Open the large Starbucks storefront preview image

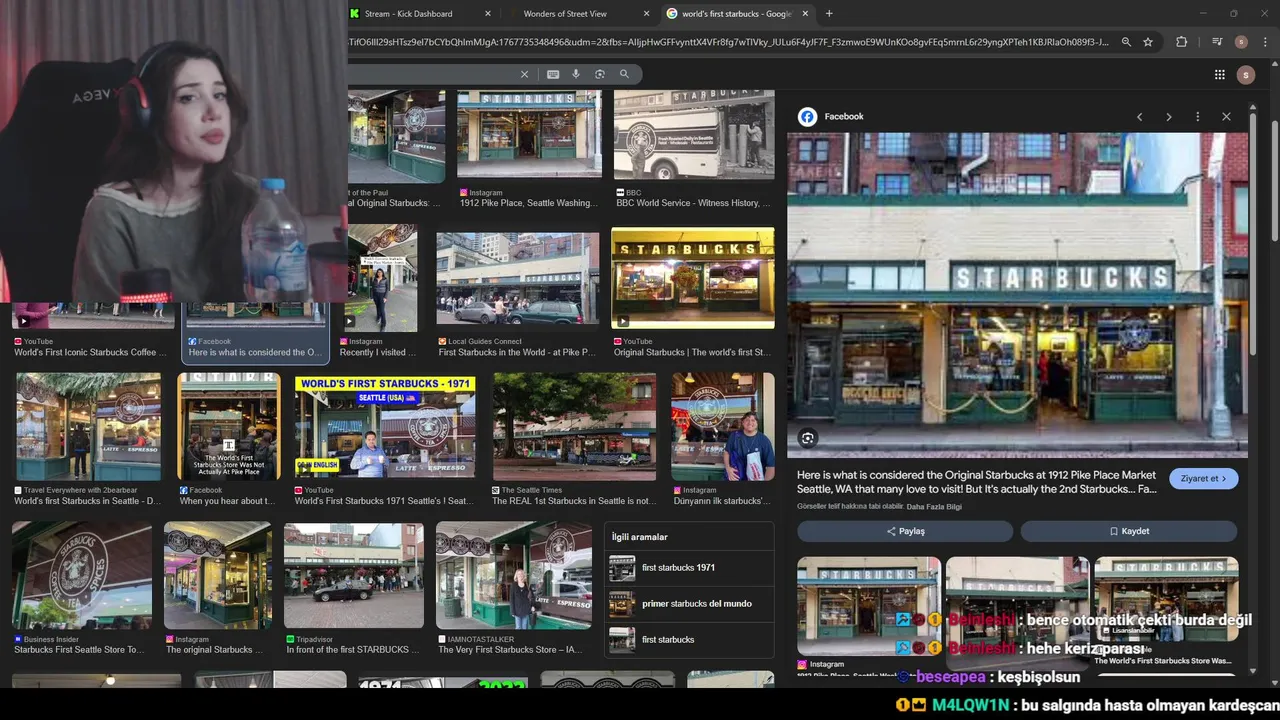[x=1017, y=295]
